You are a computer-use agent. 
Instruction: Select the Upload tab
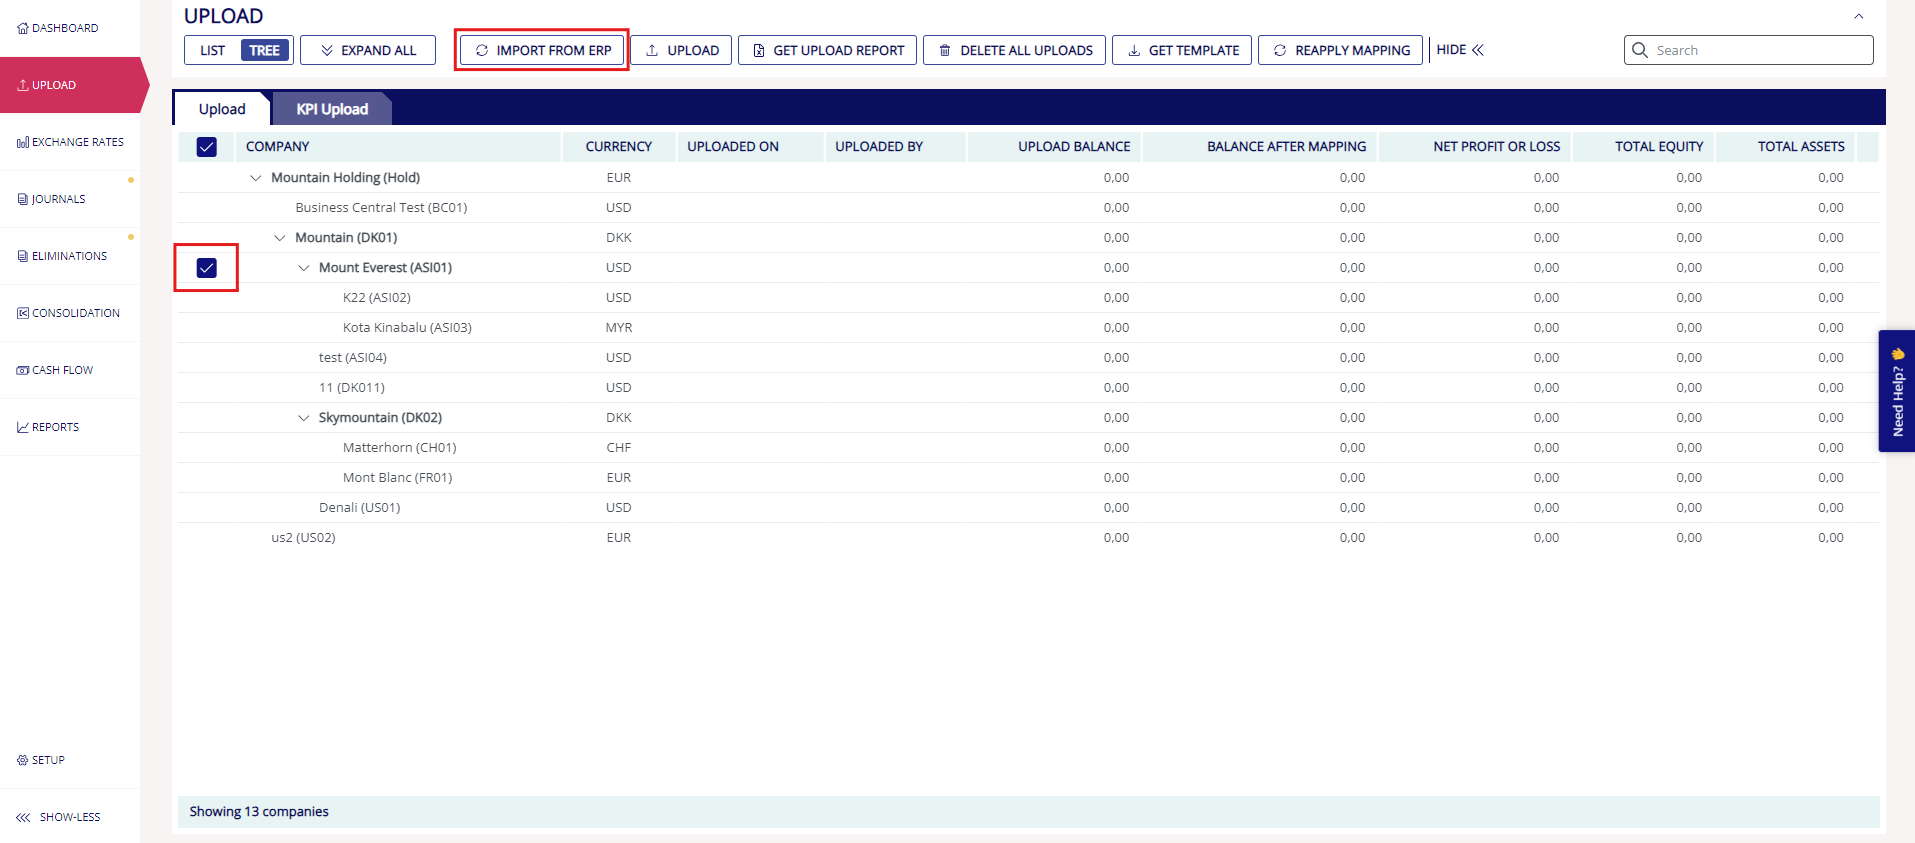click(x=222, y=109)
